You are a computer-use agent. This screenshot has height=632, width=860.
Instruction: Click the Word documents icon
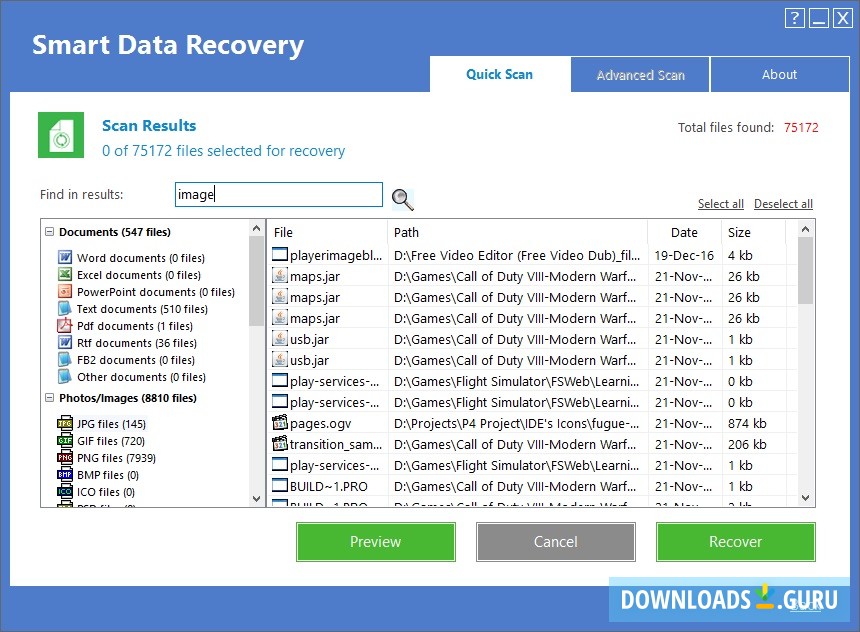(x=65, y=257)
